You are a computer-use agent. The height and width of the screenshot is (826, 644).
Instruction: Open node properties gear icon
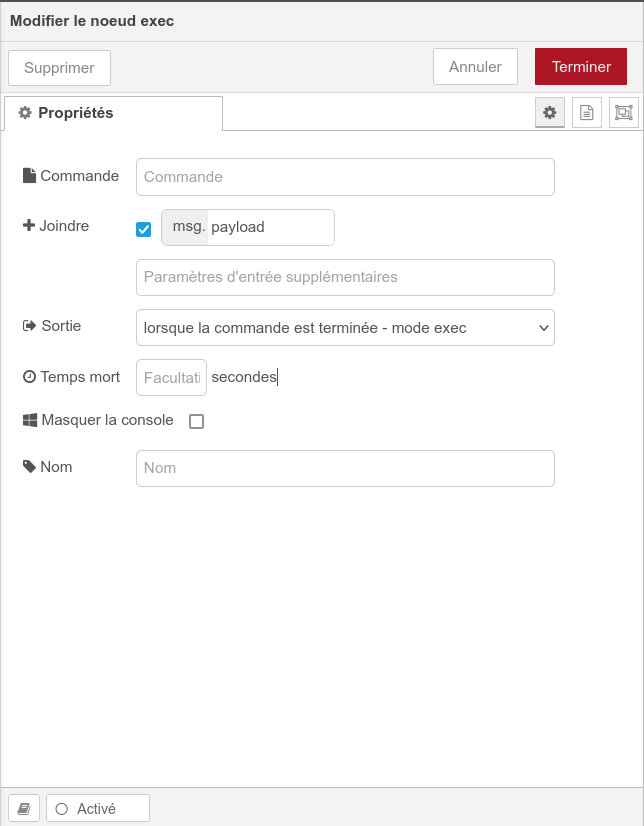point(549,113)
